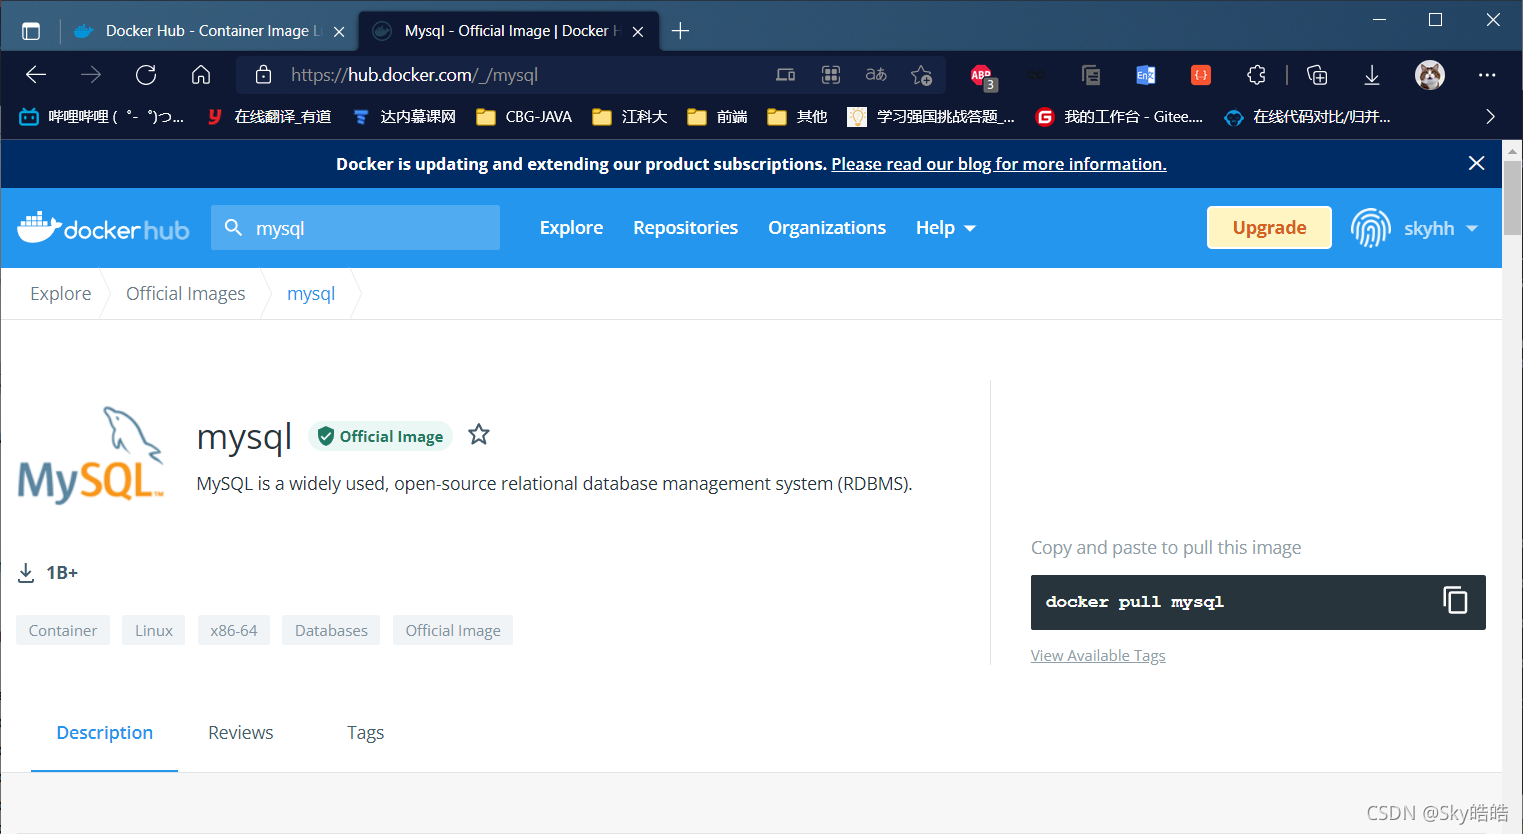The image size is (1523, 834).
Task: Open the Gitee workbench bookmark
Action: click(1119, 117)
